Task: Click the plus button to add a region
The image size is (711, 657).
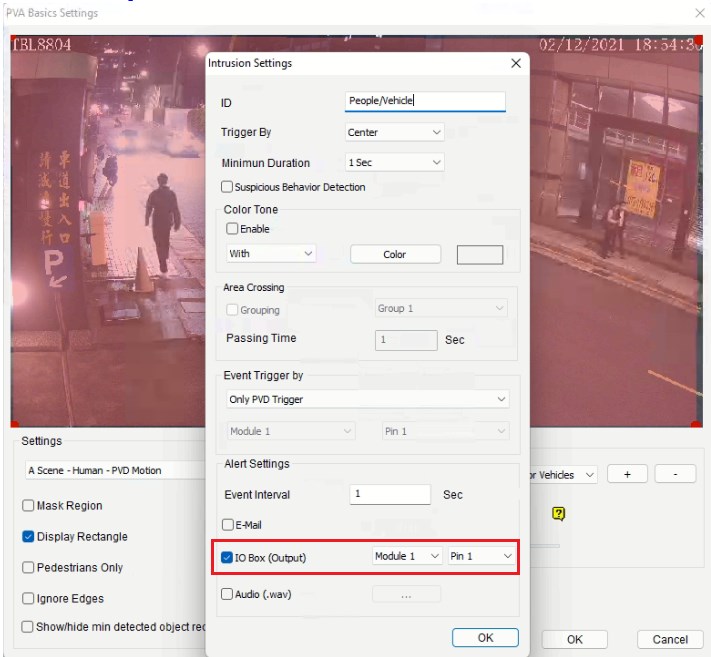Action: tap(627, 474)
